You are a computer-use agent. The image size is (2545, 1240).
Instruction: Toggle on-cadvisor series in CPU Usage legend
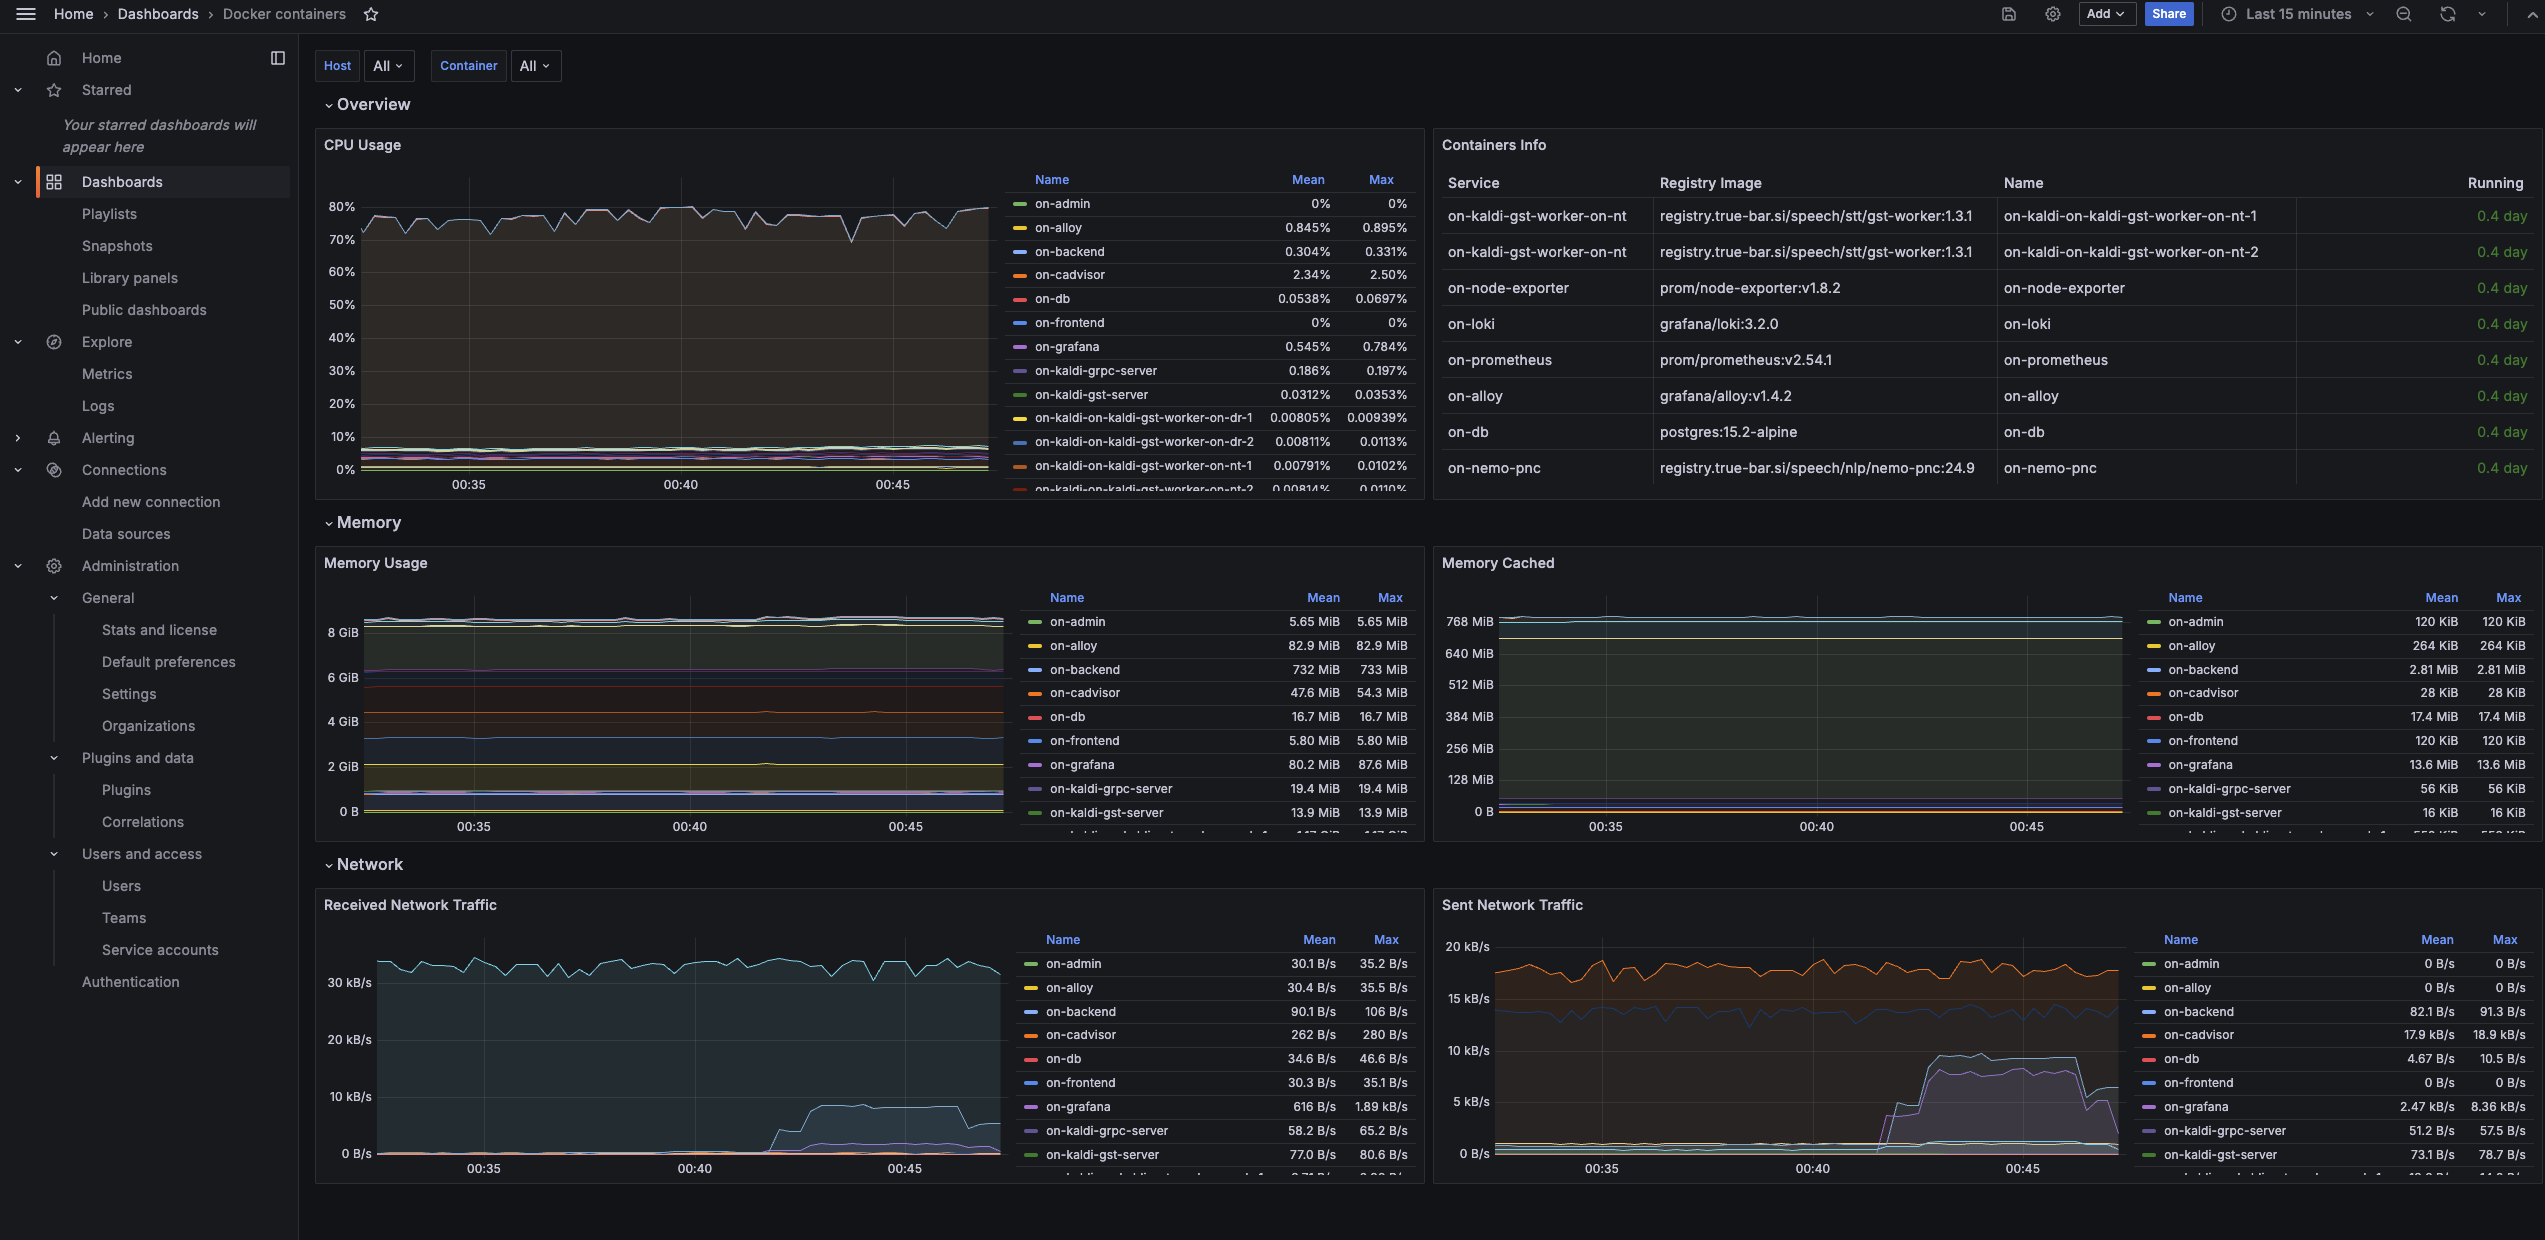(1069, 275)
